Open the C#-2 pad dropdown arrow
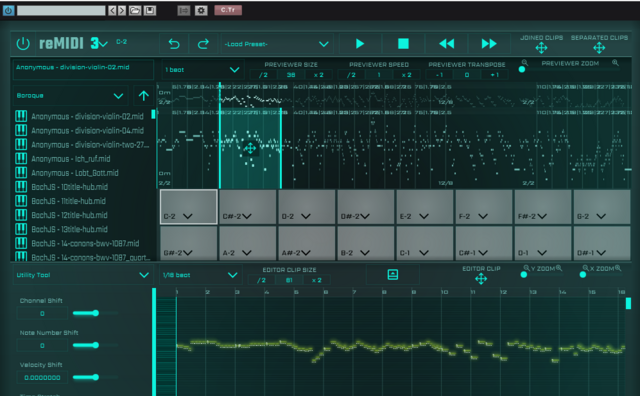This screenshot has width=640, height=396. point(247,216)
